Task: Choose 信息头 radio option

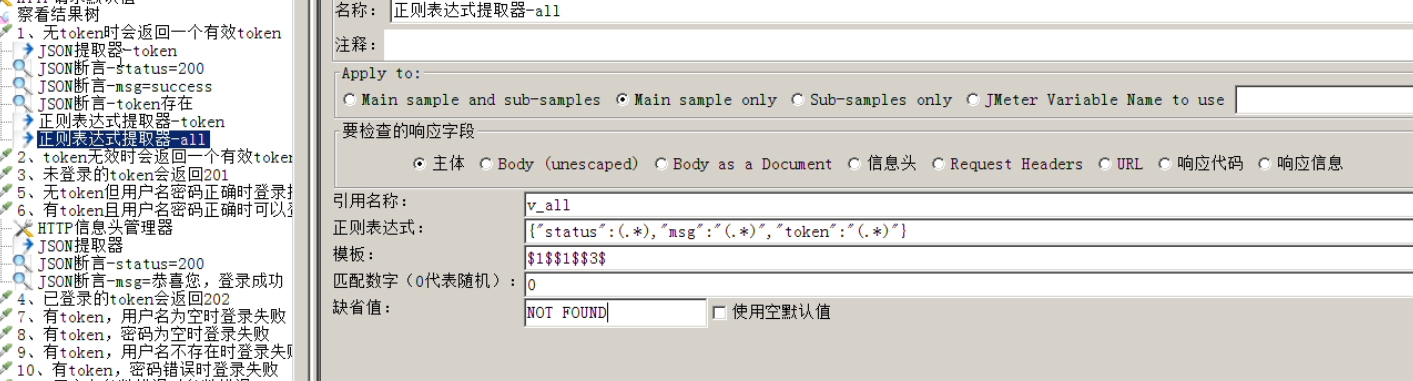Action: [854, 164]
